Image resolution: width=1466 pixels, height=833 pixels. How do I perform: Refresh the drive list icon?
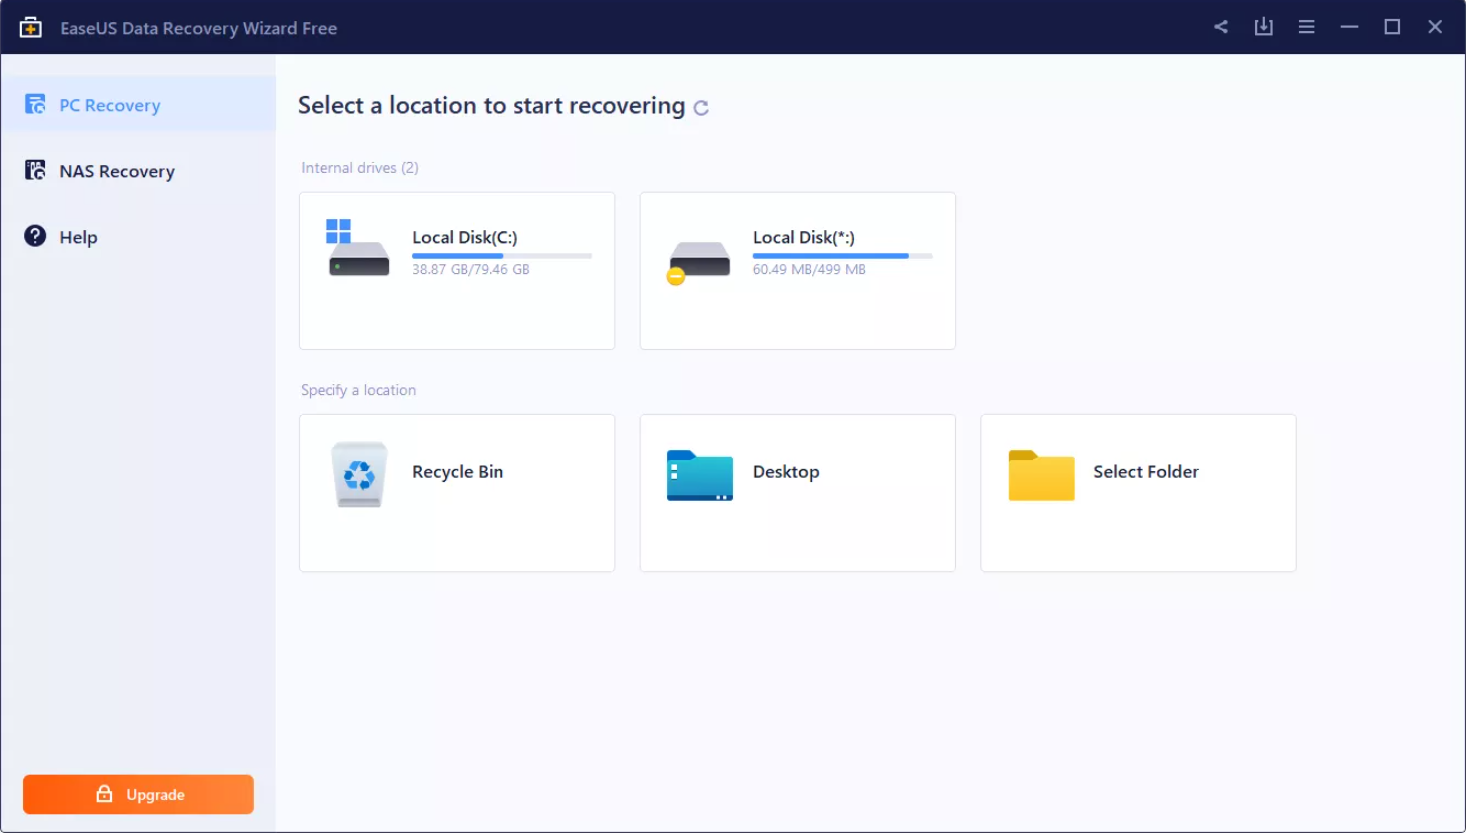pos(701,108)
